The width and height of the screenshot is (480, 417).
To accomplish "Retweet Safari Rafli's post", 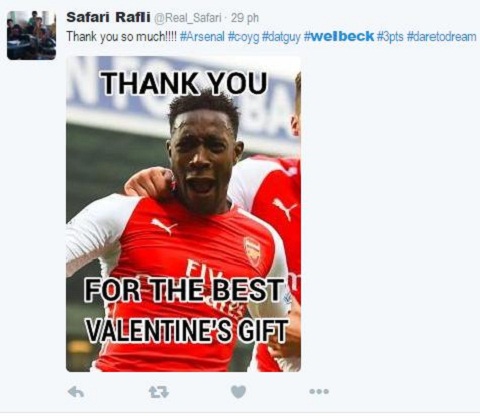I will (x=159, y=392).
